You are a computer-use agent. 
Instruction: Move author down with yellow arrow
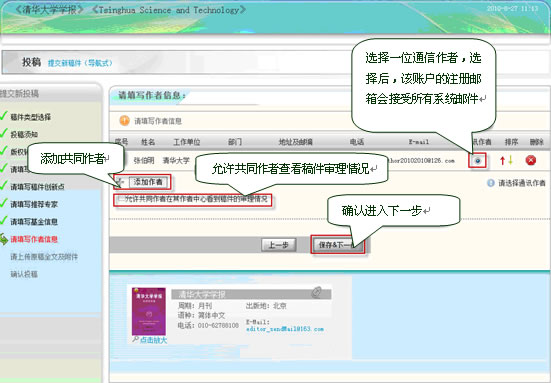tap(510, 160)
